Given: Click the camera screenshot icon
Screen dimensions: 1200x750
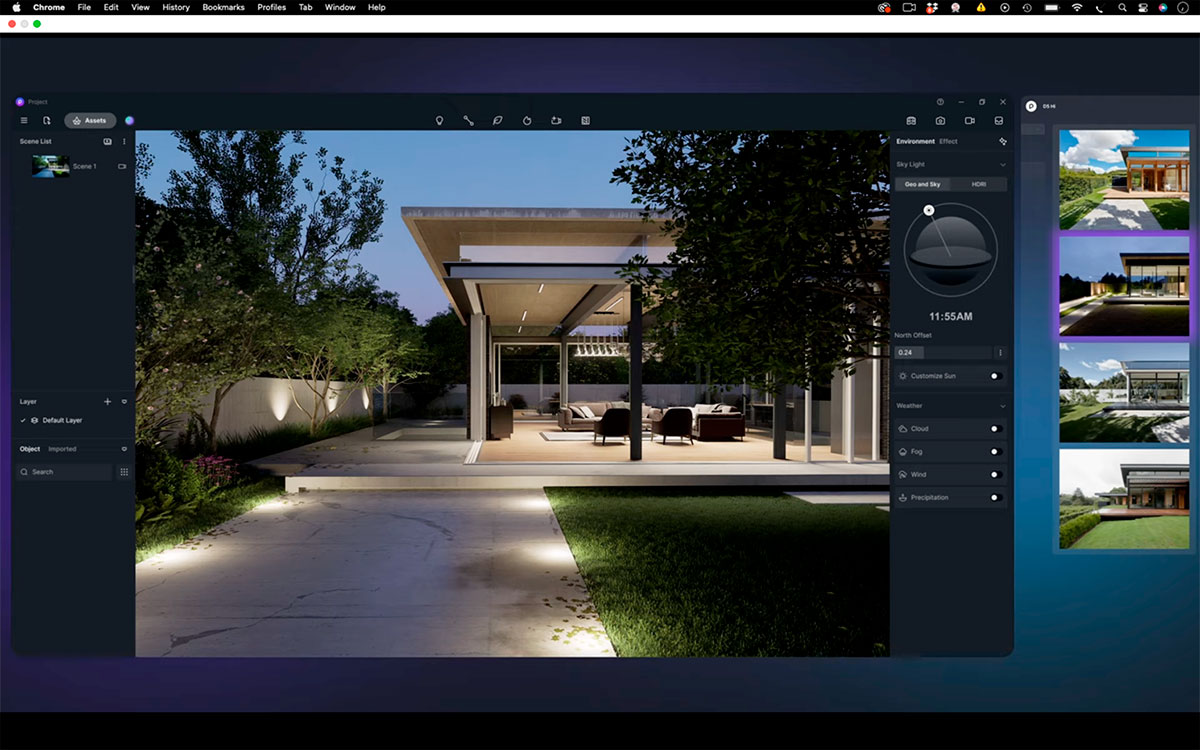Looking at the screenshot, I should click(940, 120).
